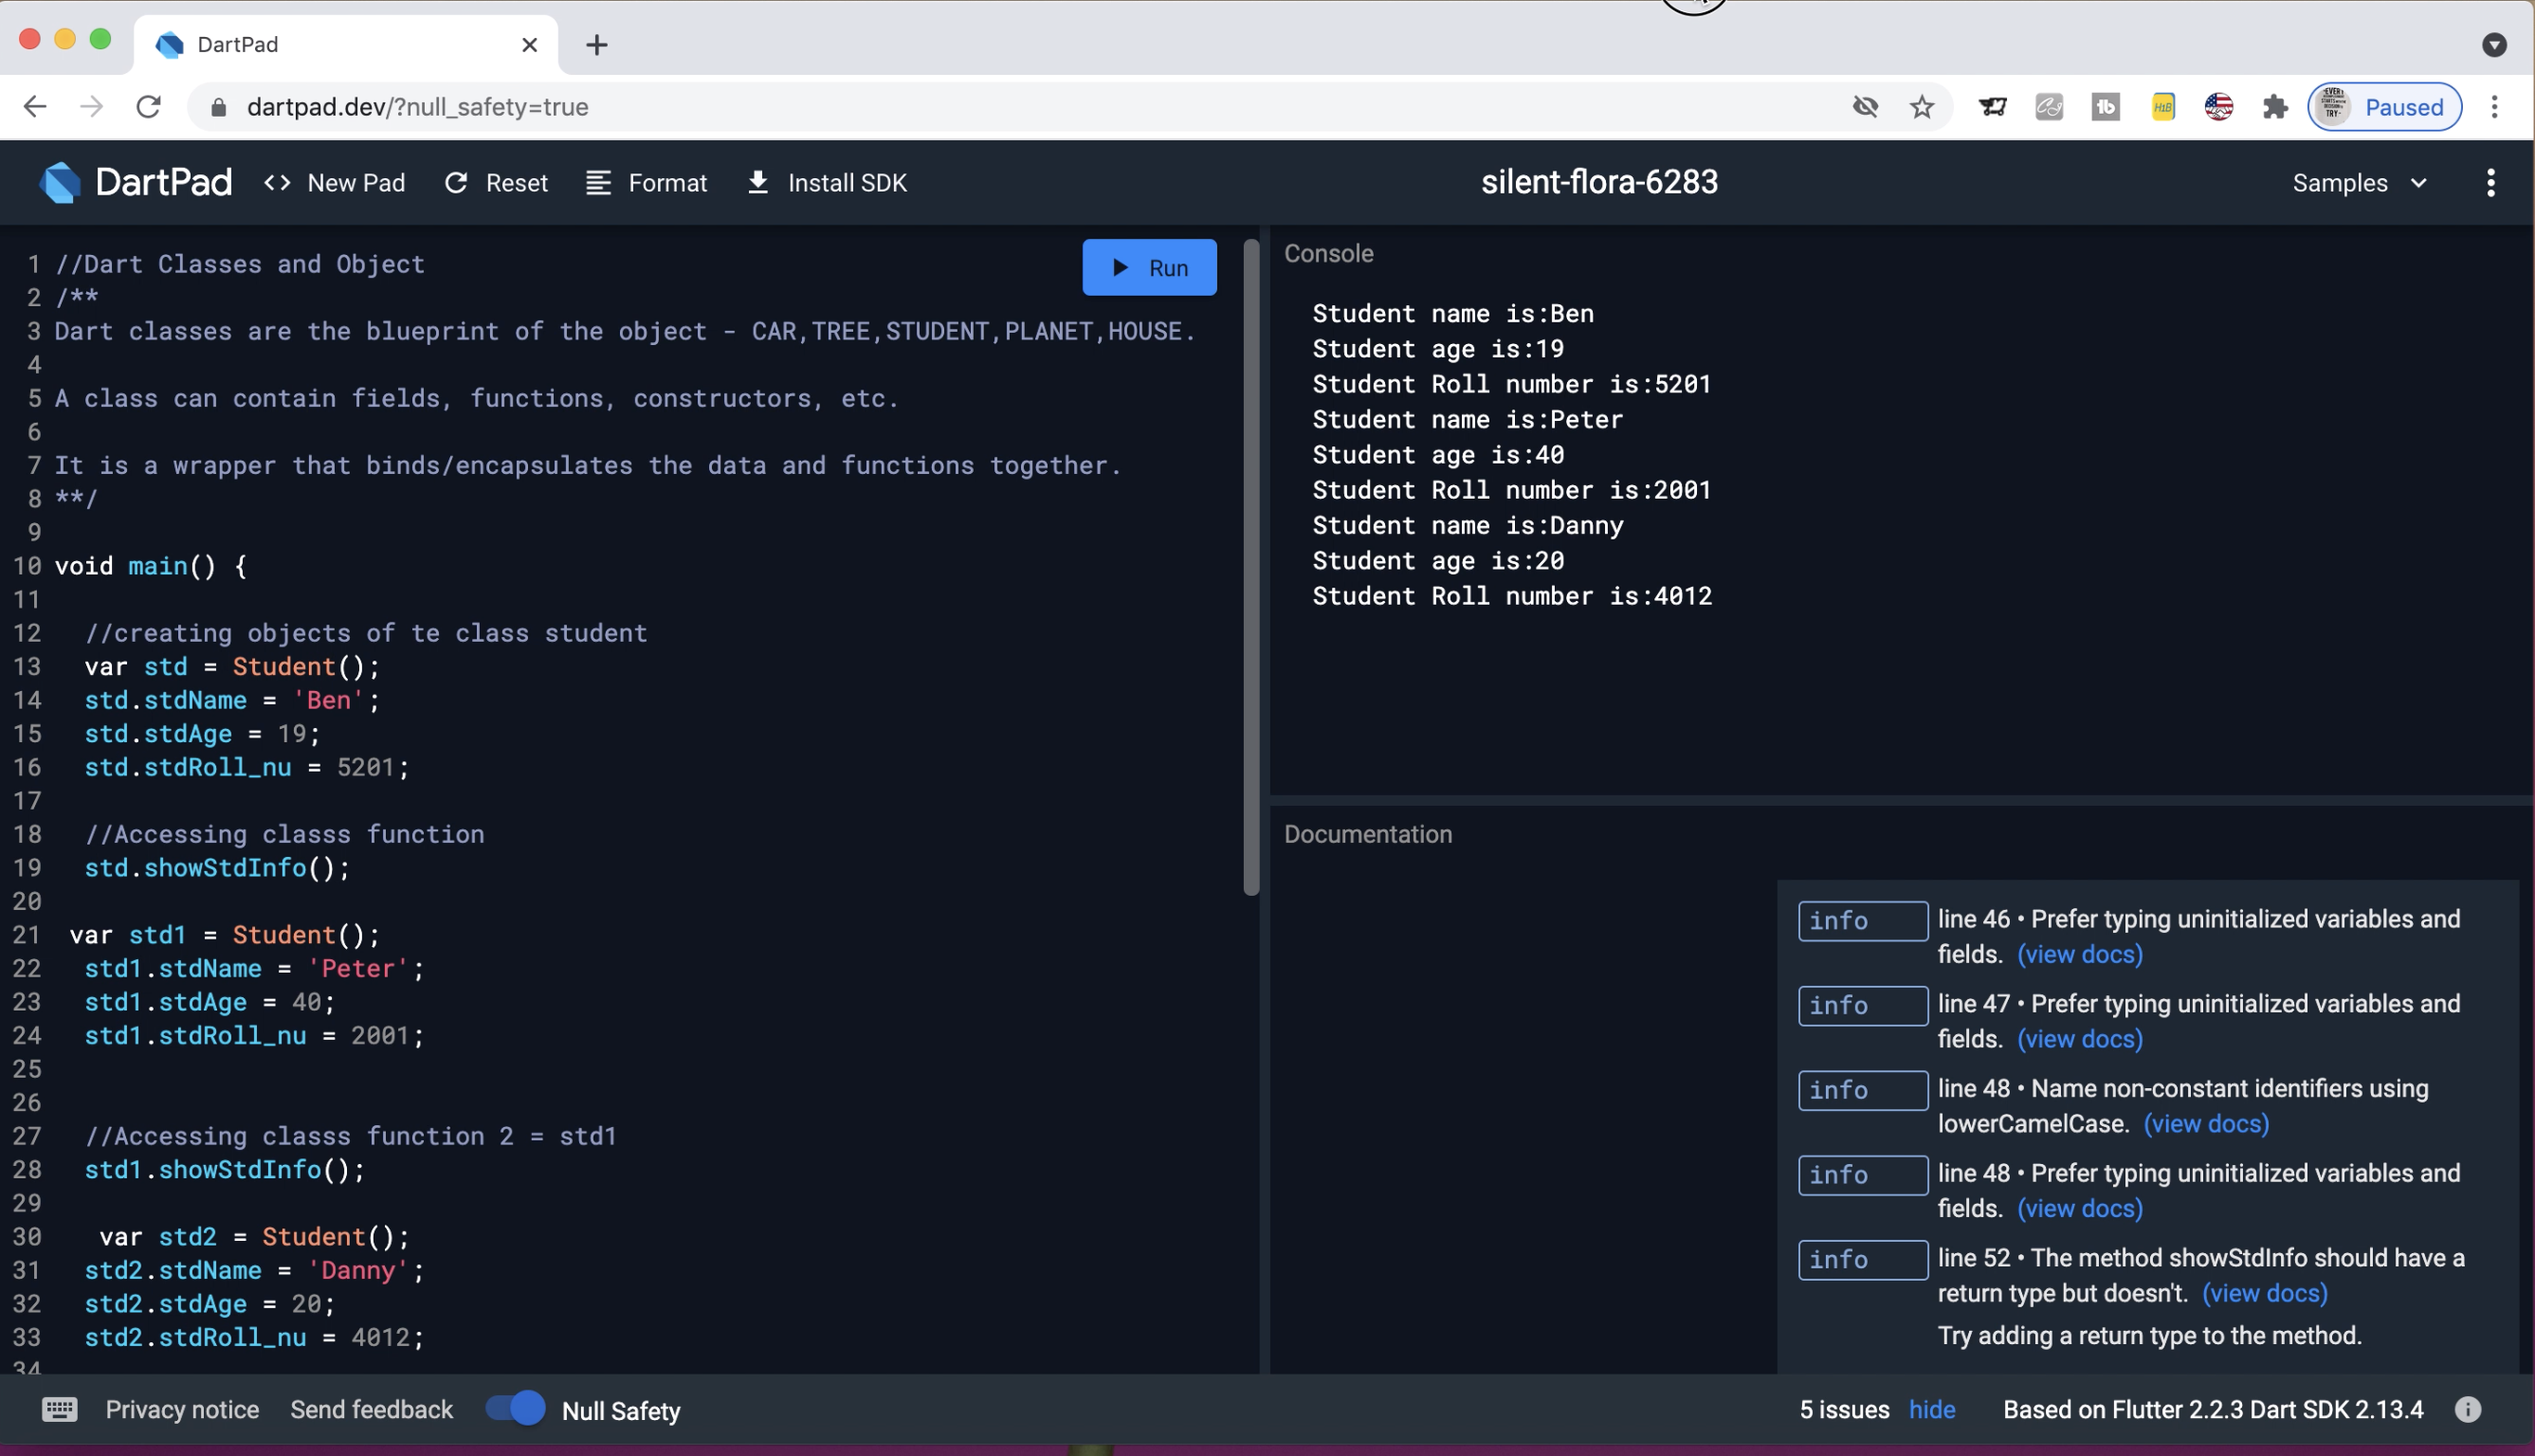The image size is (2535, 1456).
Task: Hide the 5 issues list
Action: point(1931,1409)
